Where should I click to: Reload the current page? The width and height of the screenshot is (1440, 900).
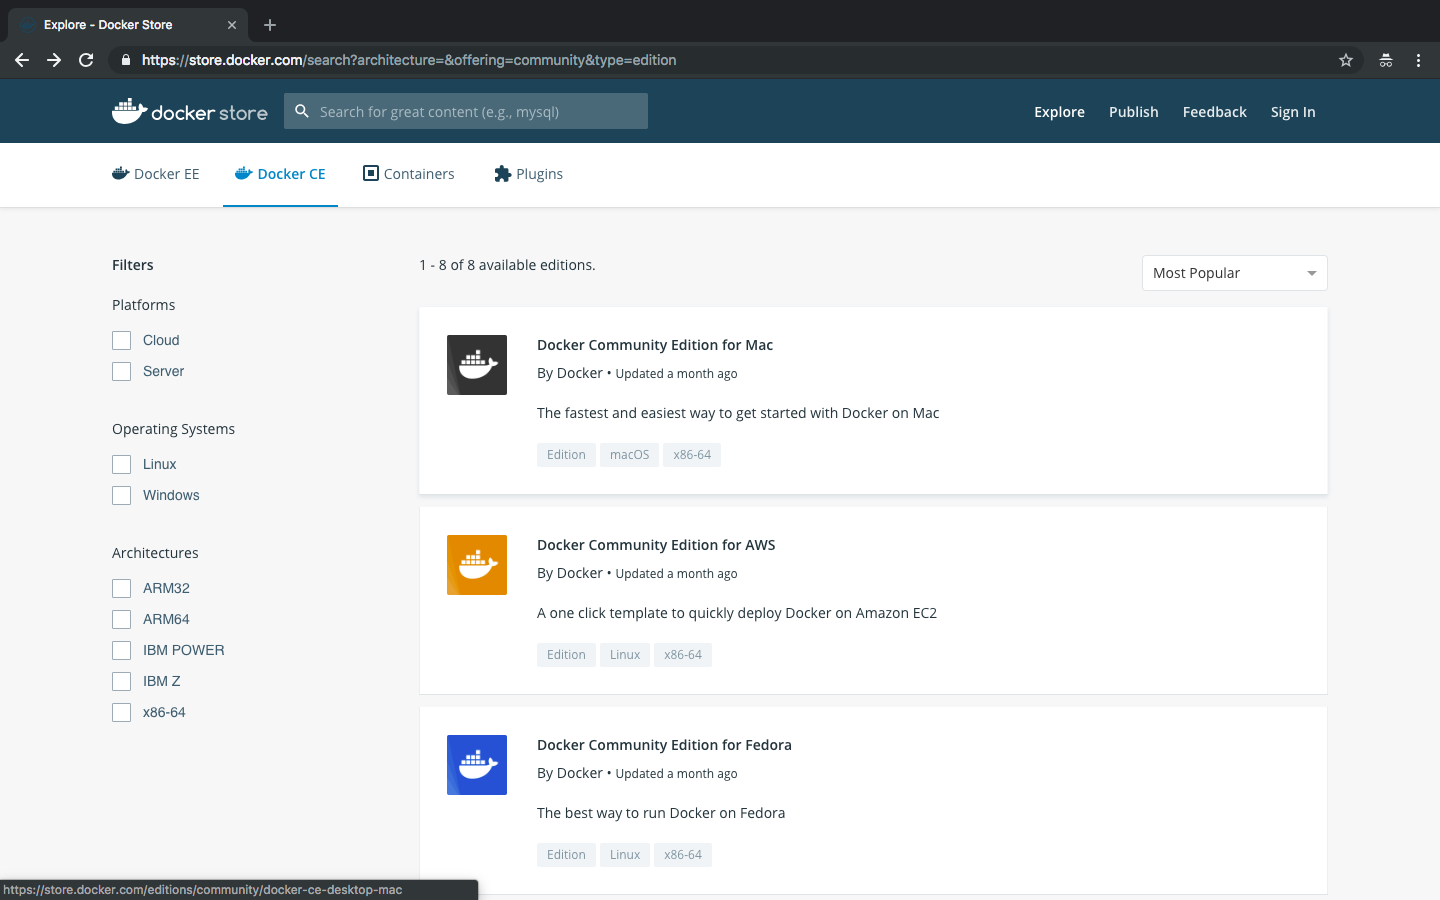coord(86,60)
